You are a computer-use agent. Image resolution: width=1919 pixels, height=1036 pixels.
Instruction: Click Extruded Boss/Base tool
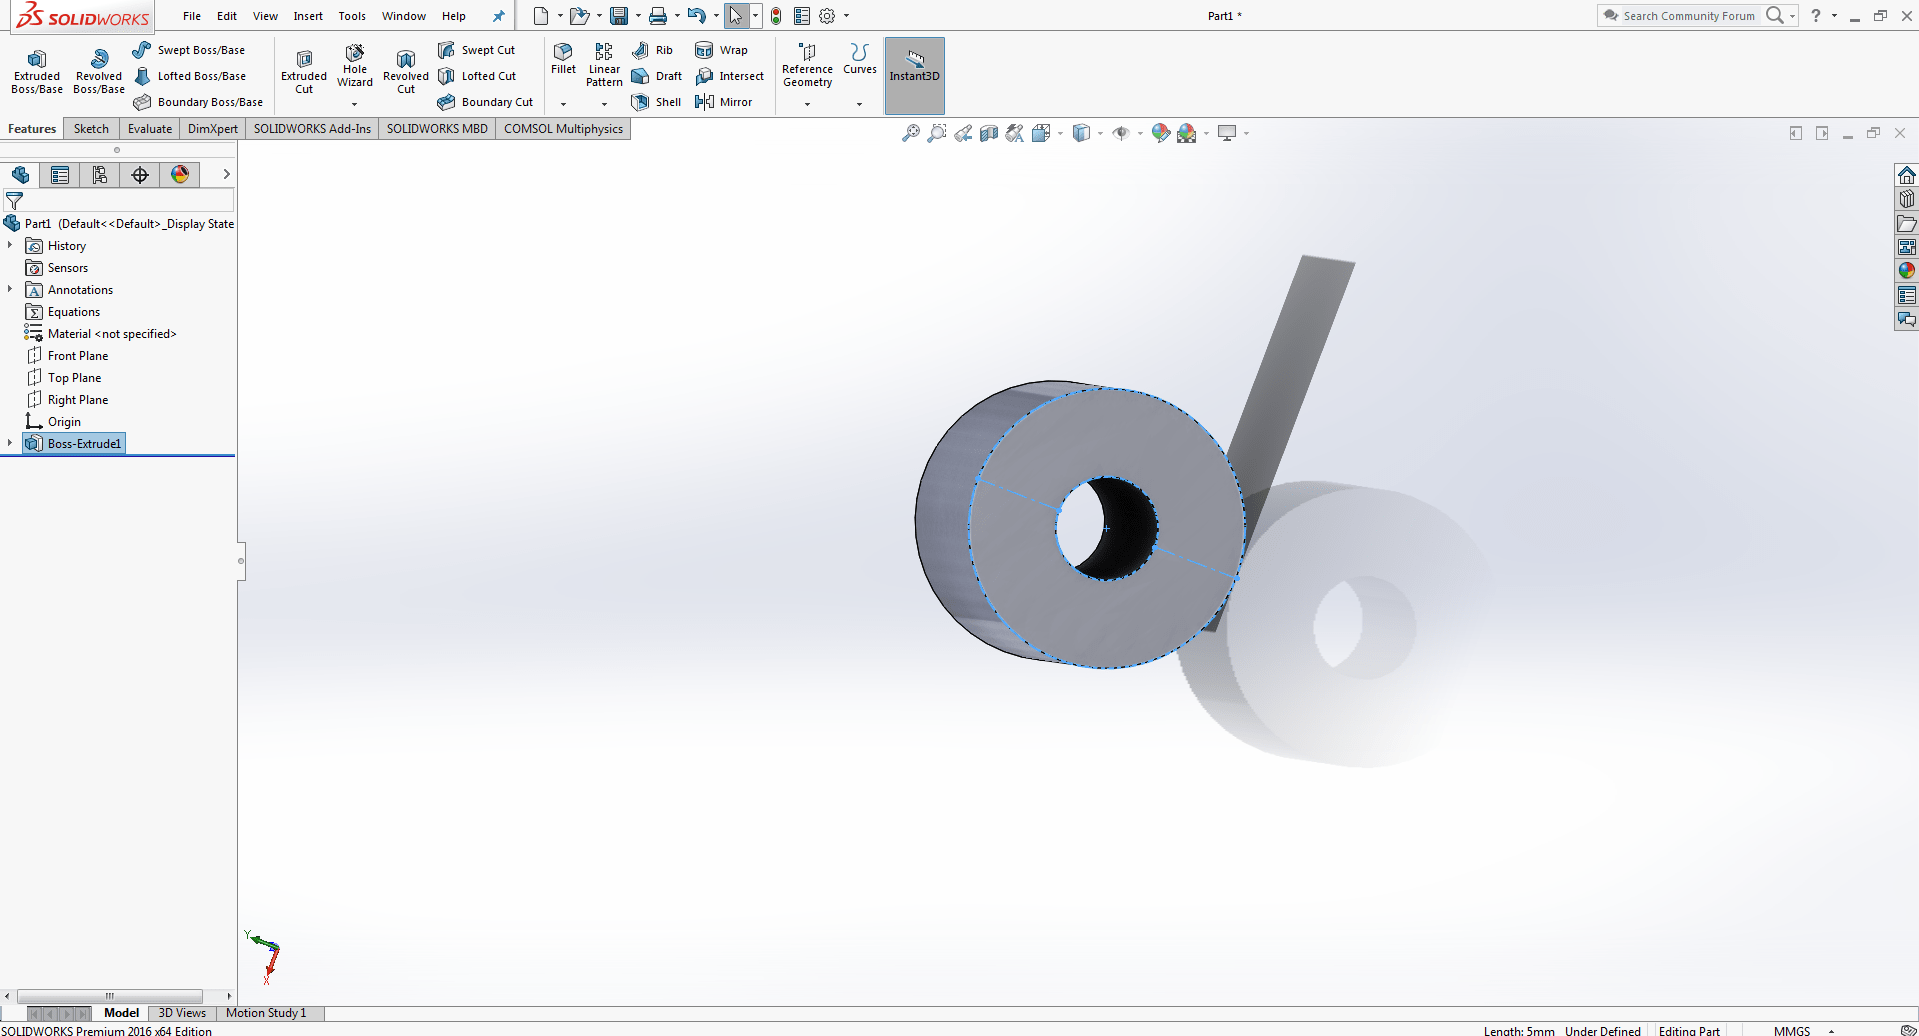pos(37,72)
